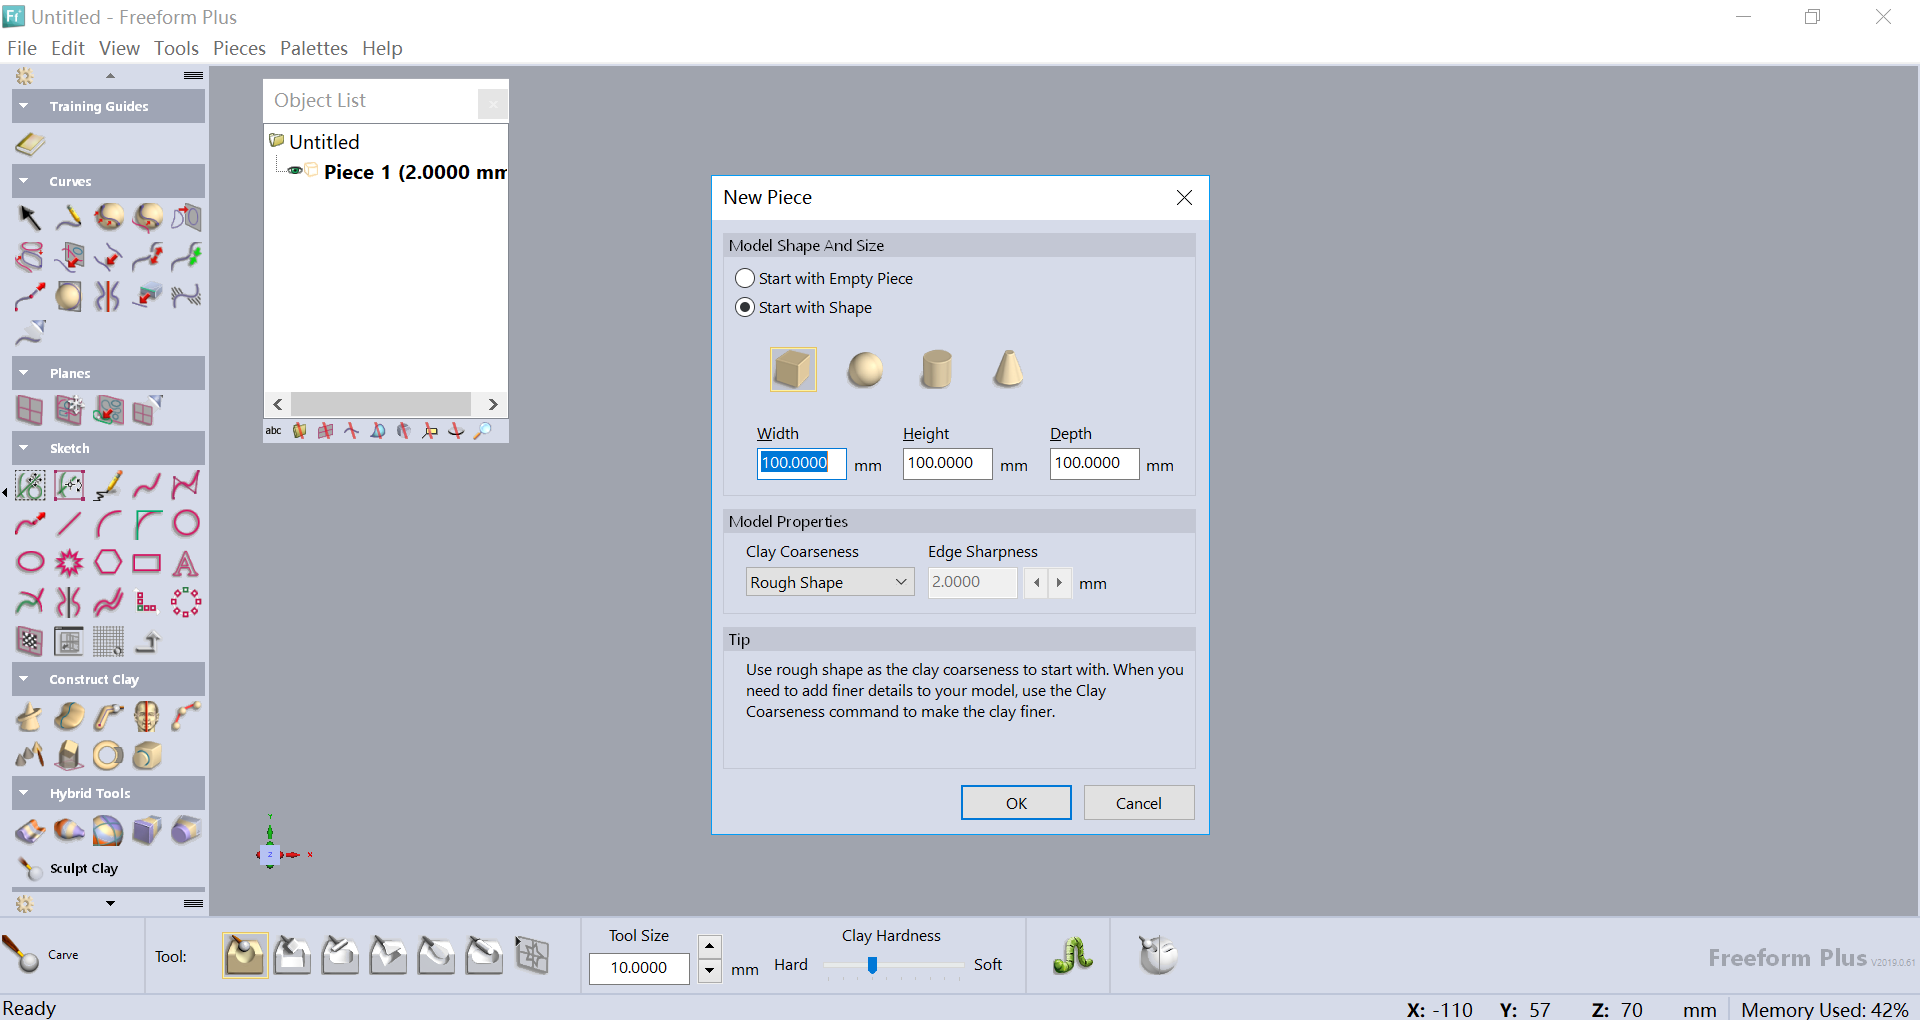Select the cone shape icon

pos(1008,369)
